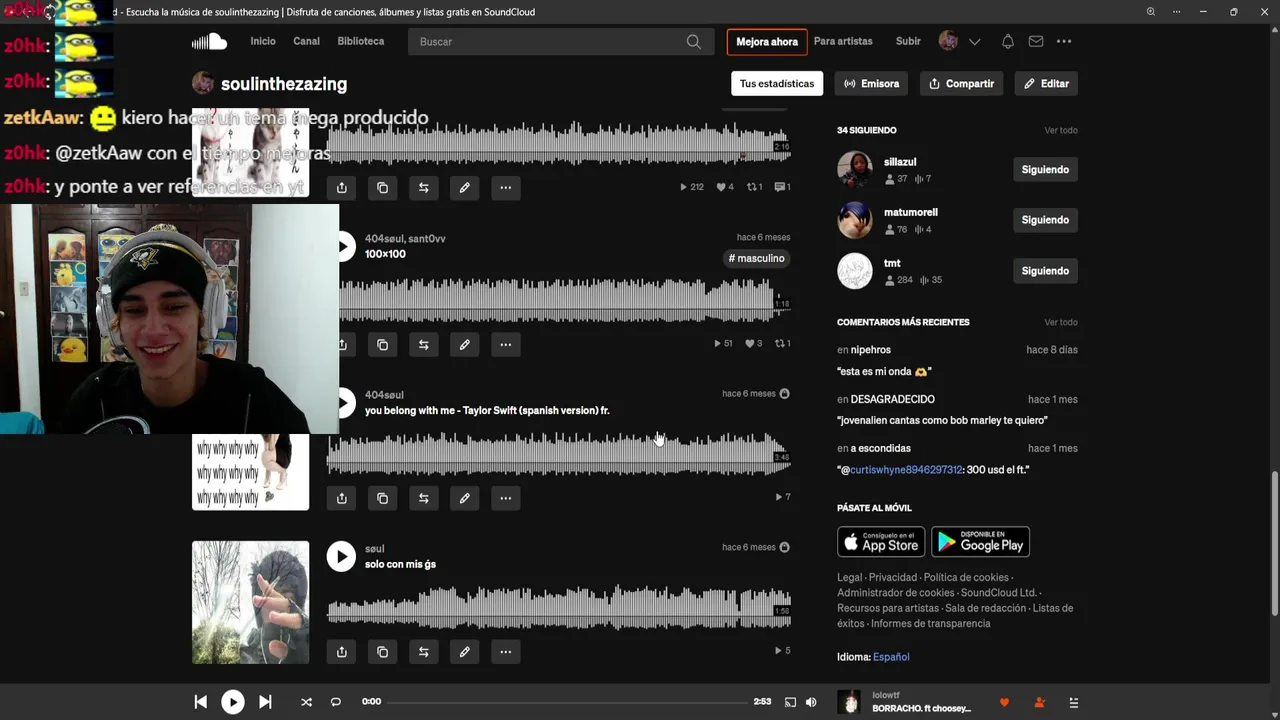The width and height of the screenshot is (1280, 720).
Task: Open Para artistas menu item
Action: pyautogui.click(x=843, y=41)
